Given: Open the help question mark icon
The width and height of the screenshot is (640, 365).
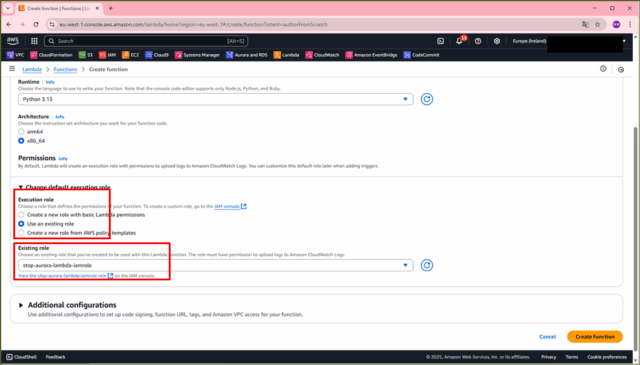Looking at the screenshot, I should coord(478,41).
